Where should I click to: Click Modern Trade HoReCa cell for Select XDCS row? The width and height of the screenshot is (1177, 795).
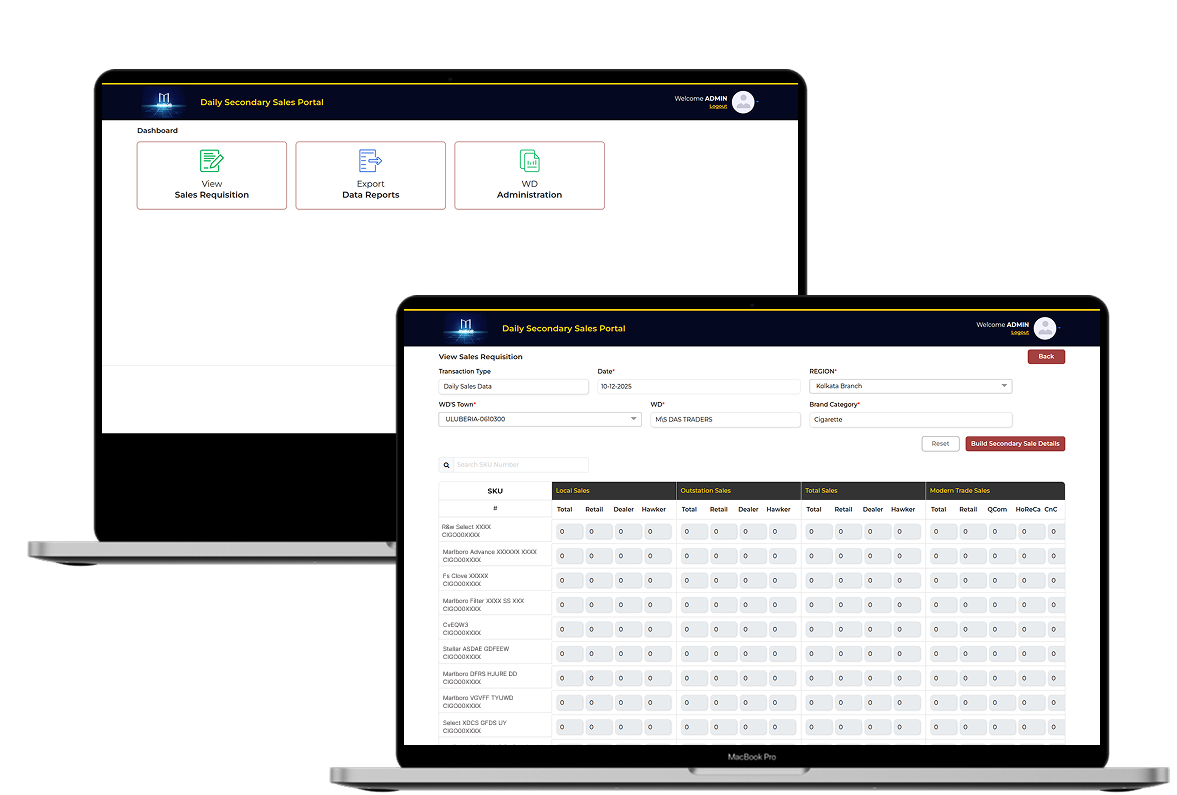coord(1032,727)
